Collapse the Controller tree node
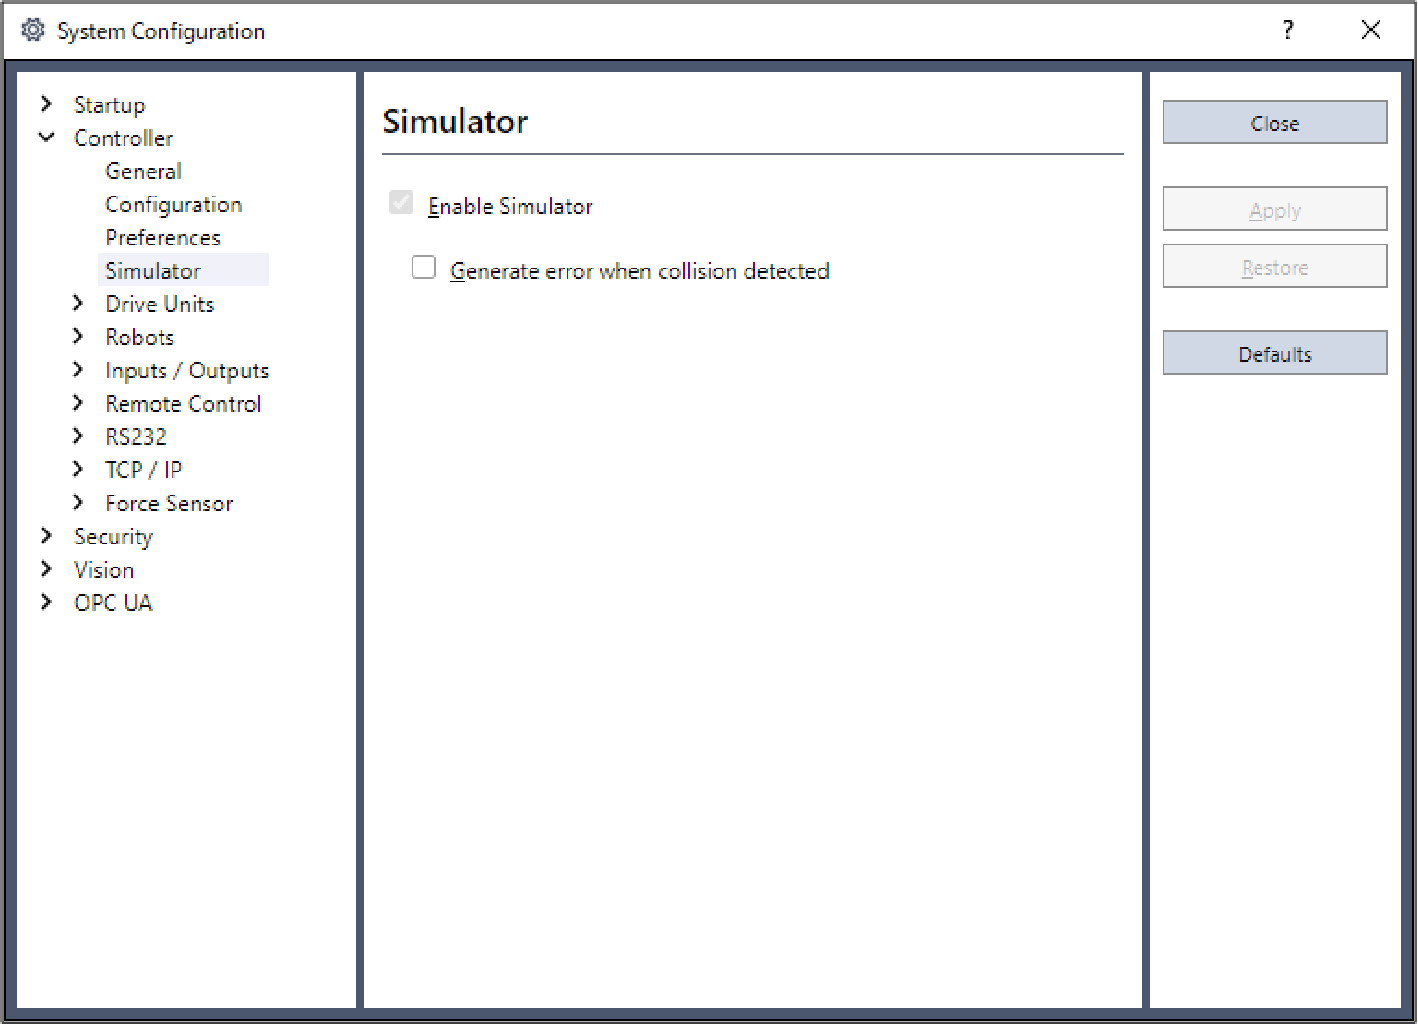 tap(46, 137)
